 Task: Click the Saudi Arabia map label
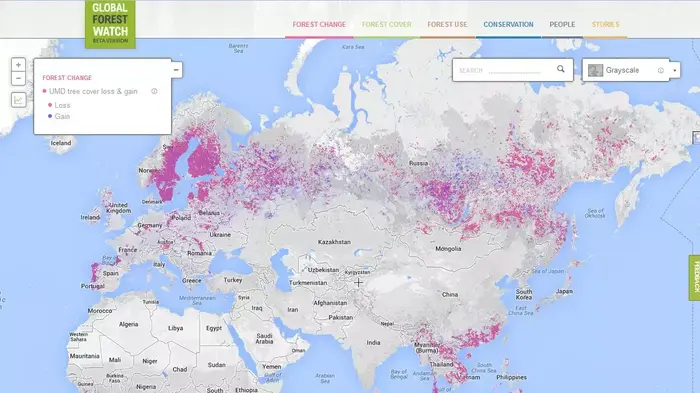point(264,339)
